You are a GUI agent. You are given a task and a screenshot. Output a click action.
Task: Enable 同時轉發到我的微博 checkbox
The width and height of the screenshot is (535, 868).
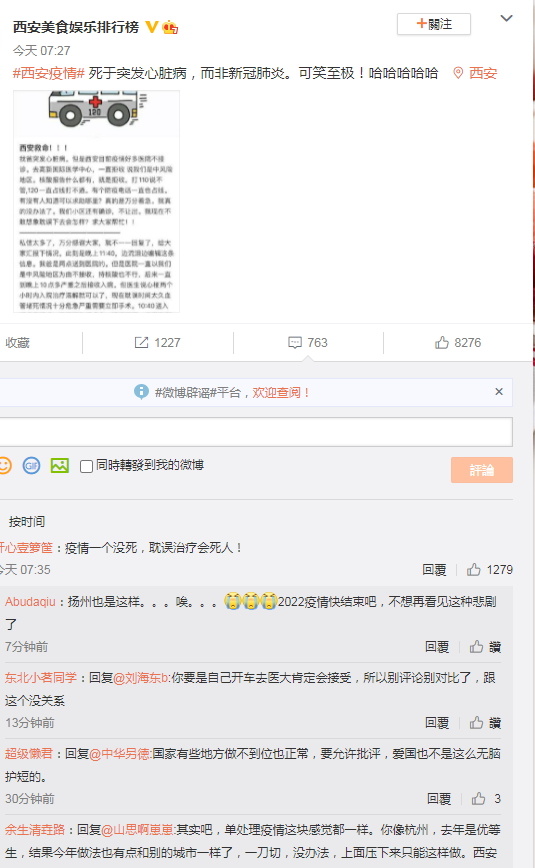coord(86,466)
